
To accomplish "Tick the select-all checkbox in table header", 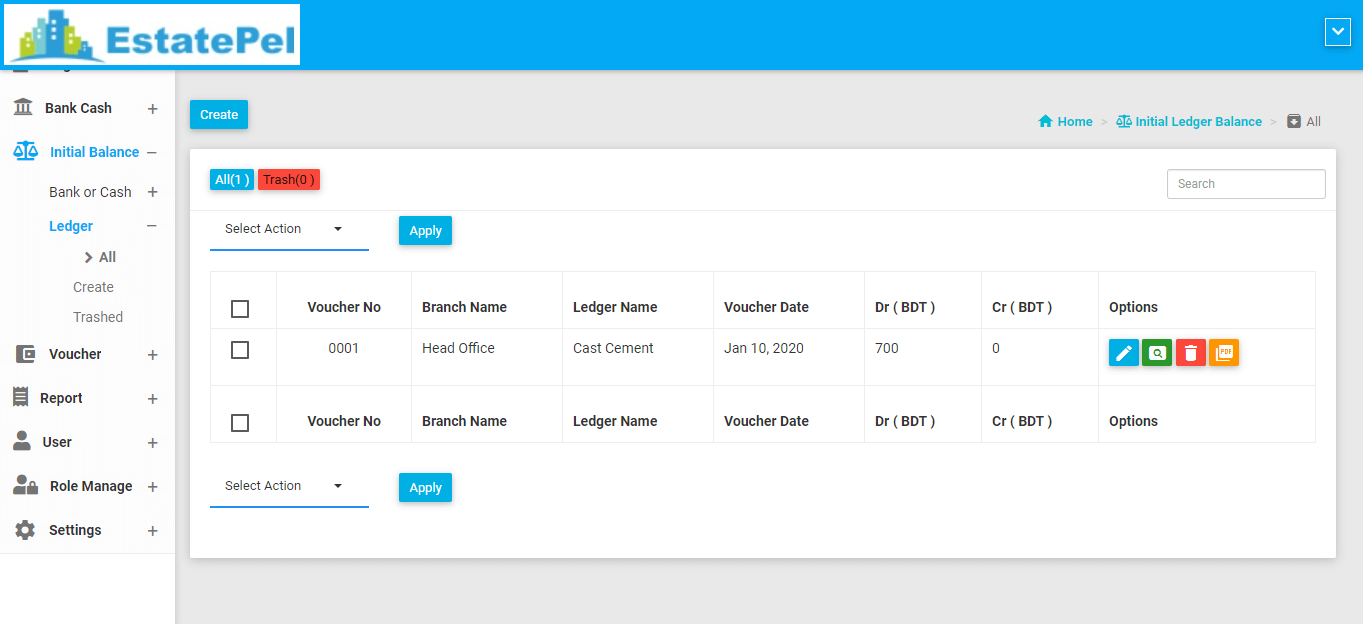I will [240, 308].
